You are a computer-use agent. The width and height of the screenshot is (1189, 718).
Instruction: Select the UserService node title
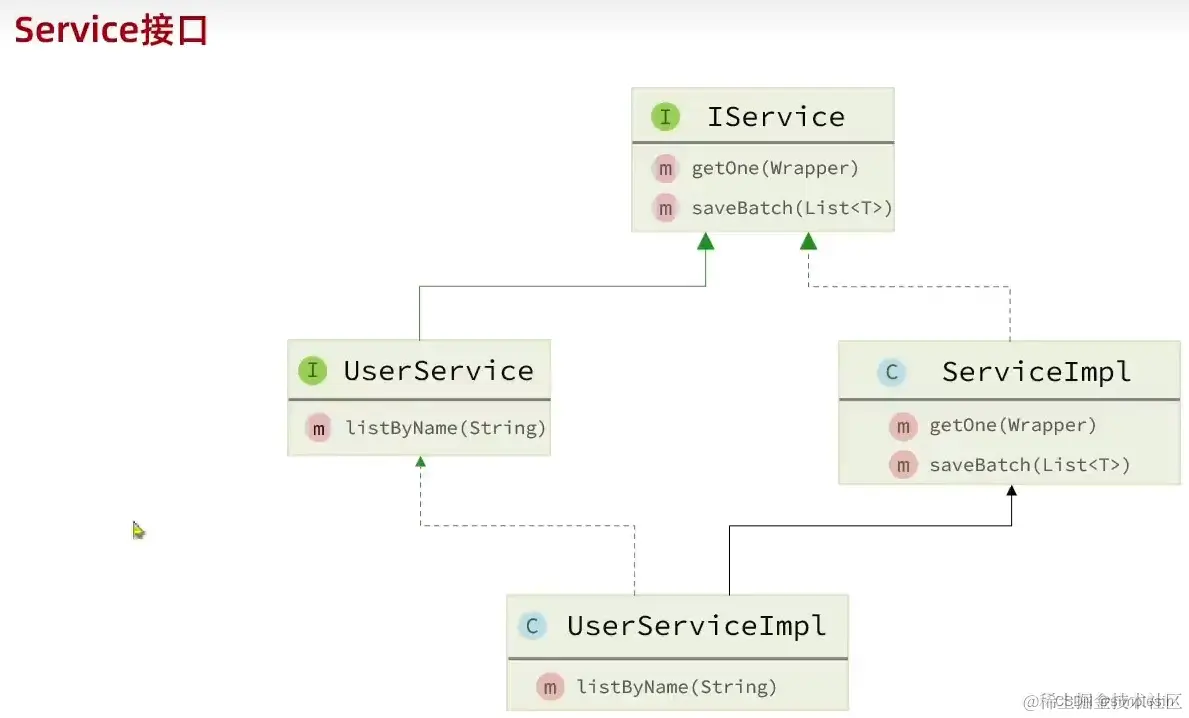(x=438, y=371)
